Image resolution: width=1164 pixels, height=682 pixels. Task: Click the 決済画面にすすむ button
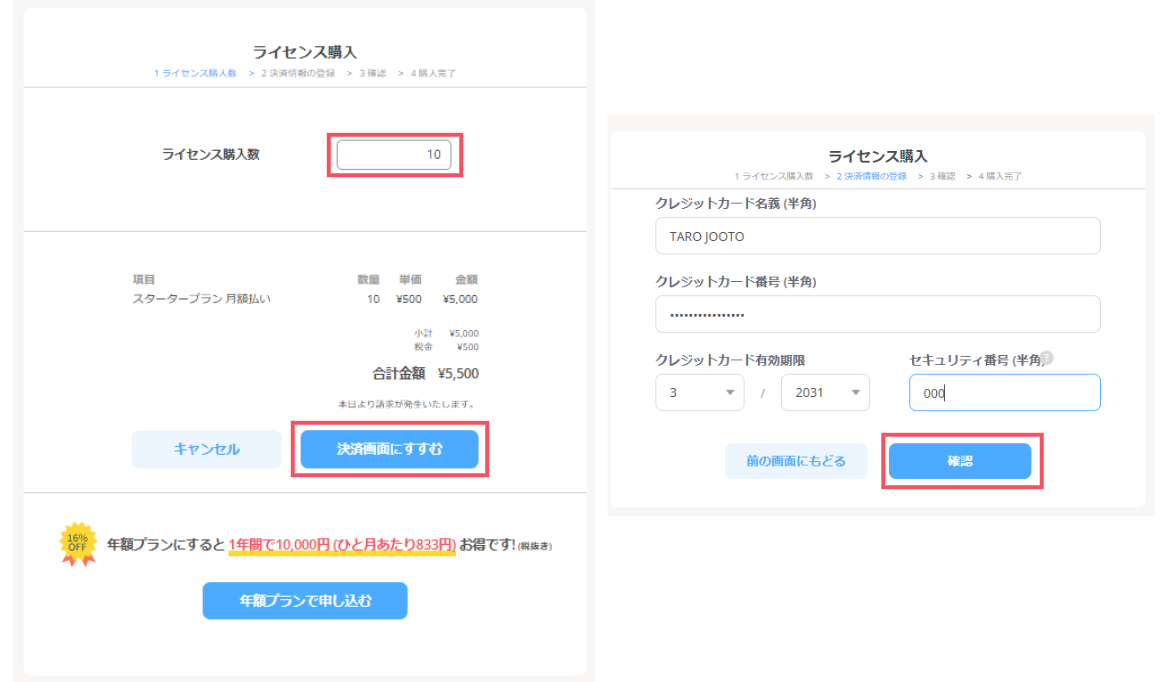(389, 449)
